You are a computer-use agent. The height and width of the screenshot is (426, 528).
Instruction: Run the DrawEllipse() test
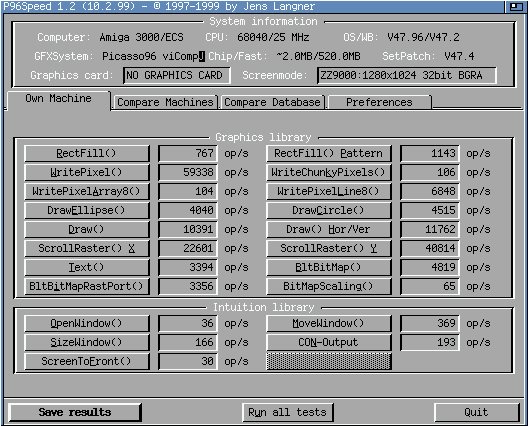pos(87,210)
